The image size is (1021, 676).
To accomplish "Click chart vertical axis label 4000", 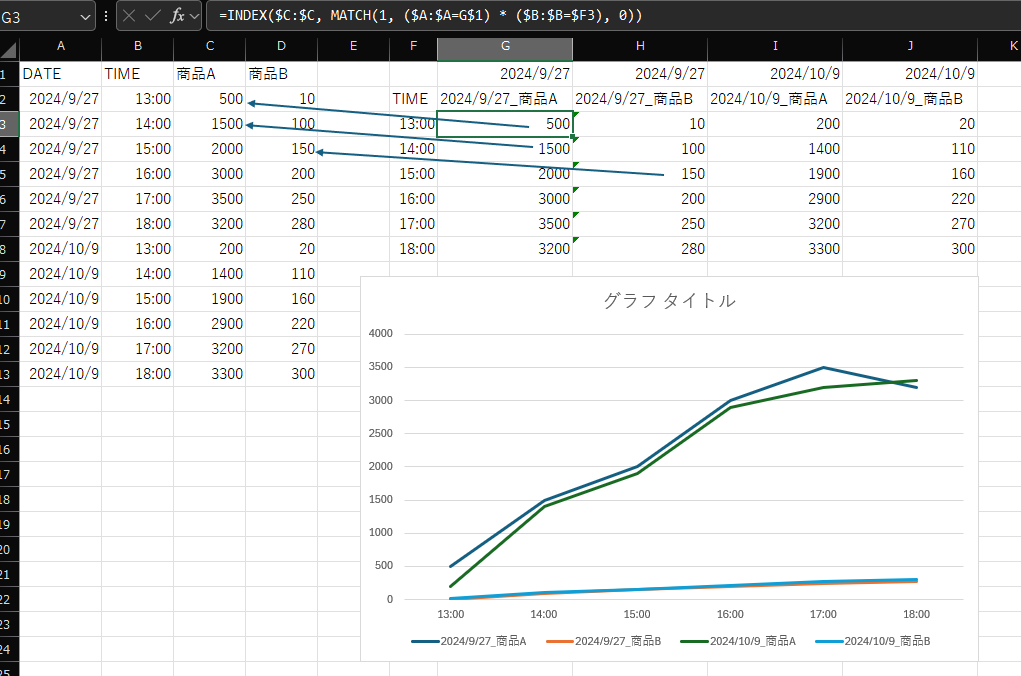I will click(380, 333).
